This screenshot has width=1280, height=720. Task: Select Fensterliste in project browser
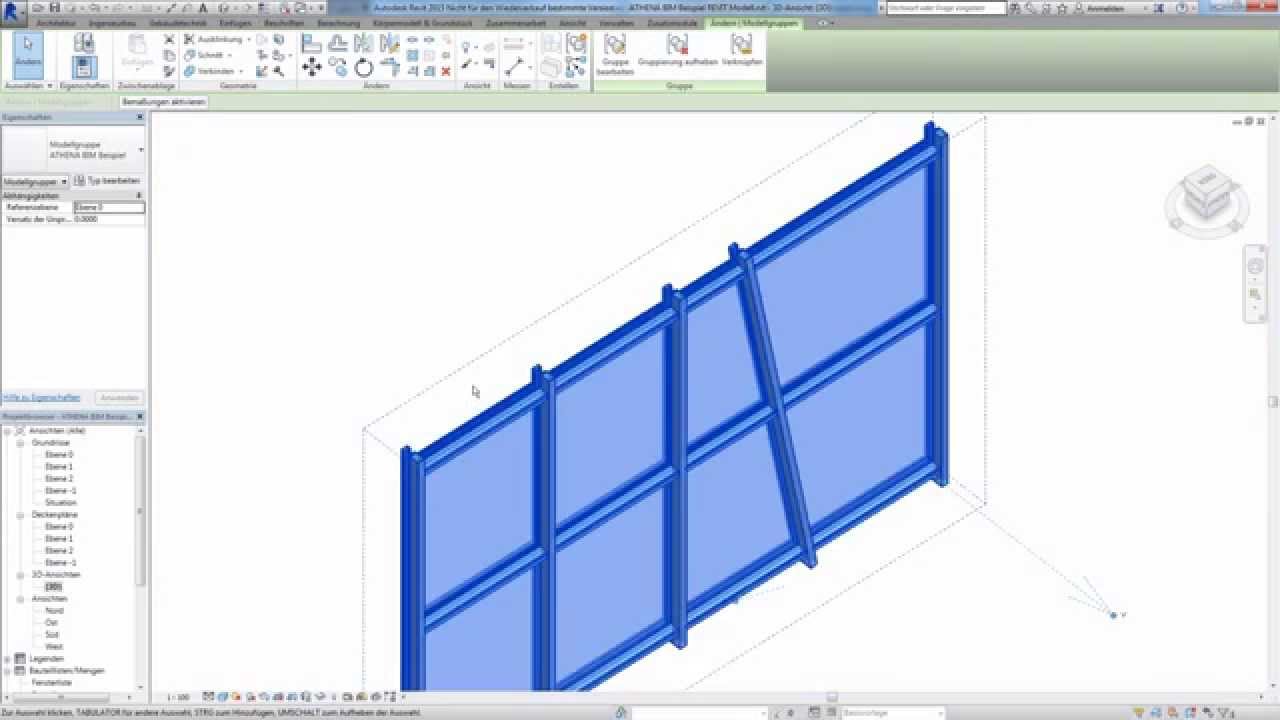pyautogui.click(x=53, y=682)
